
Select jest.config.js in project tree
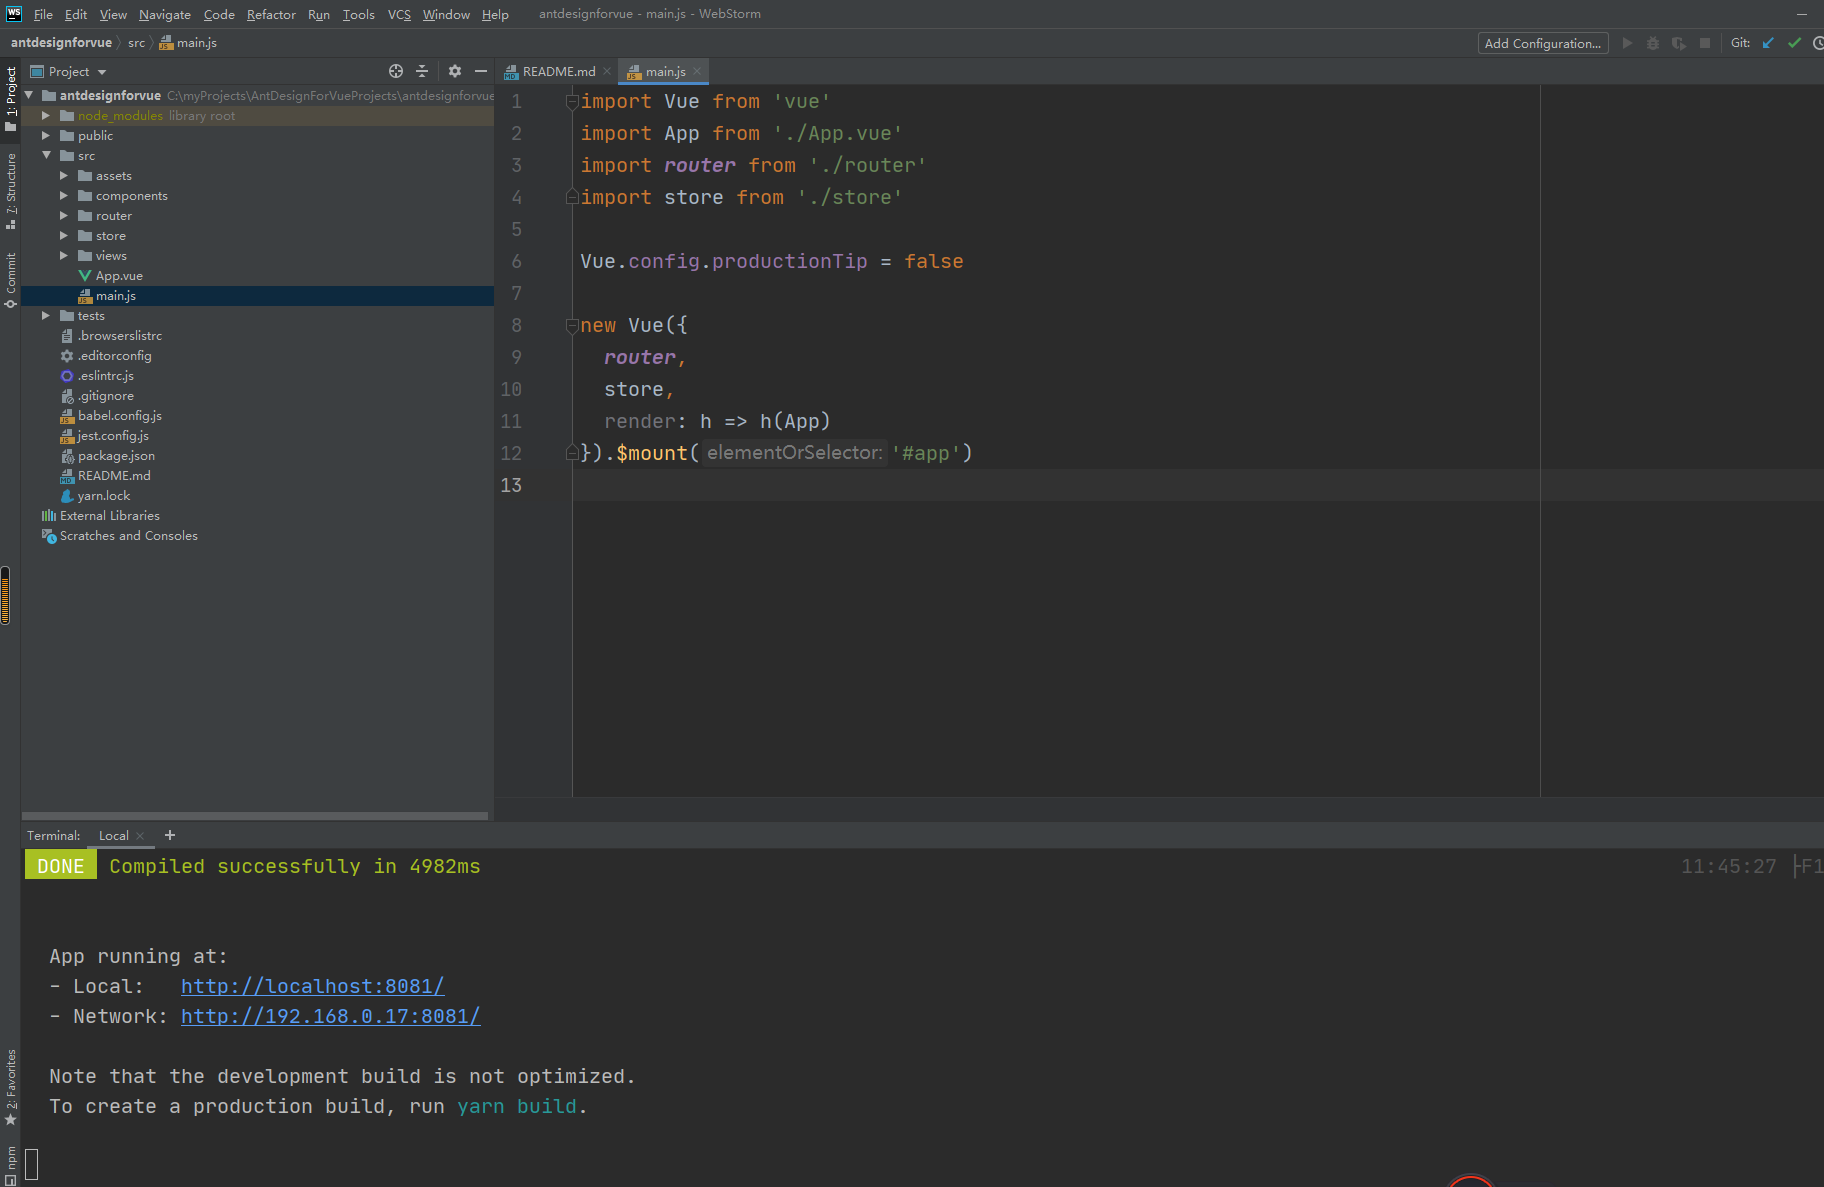(x=113, y=435)
